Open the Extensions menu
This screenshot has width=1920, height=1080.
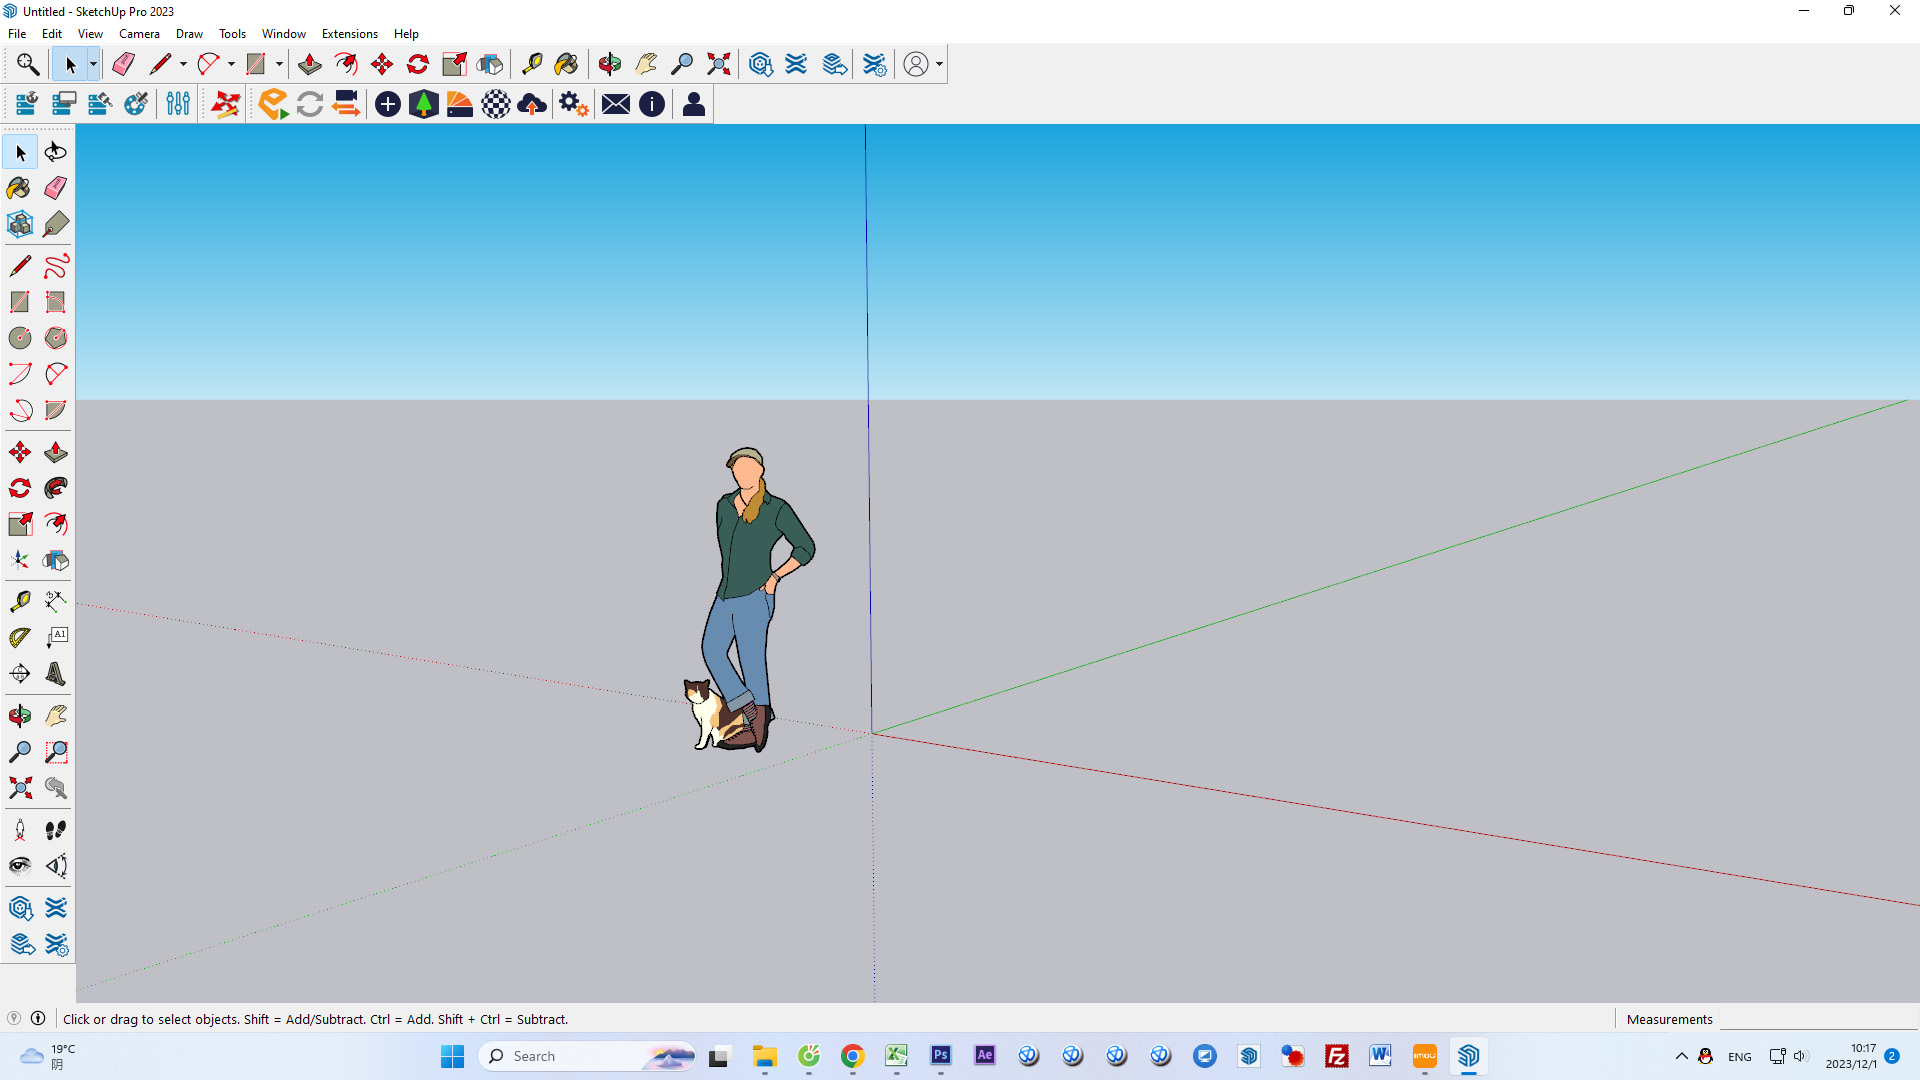(x=349, y=33)
